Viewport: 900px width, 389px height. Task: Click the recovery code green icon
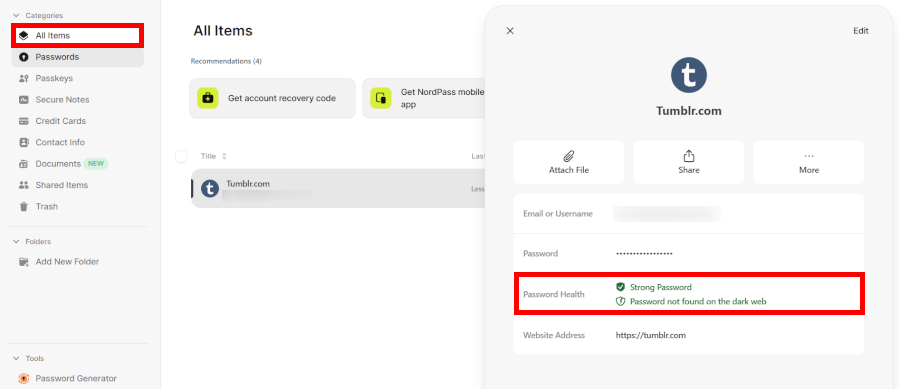208,98
